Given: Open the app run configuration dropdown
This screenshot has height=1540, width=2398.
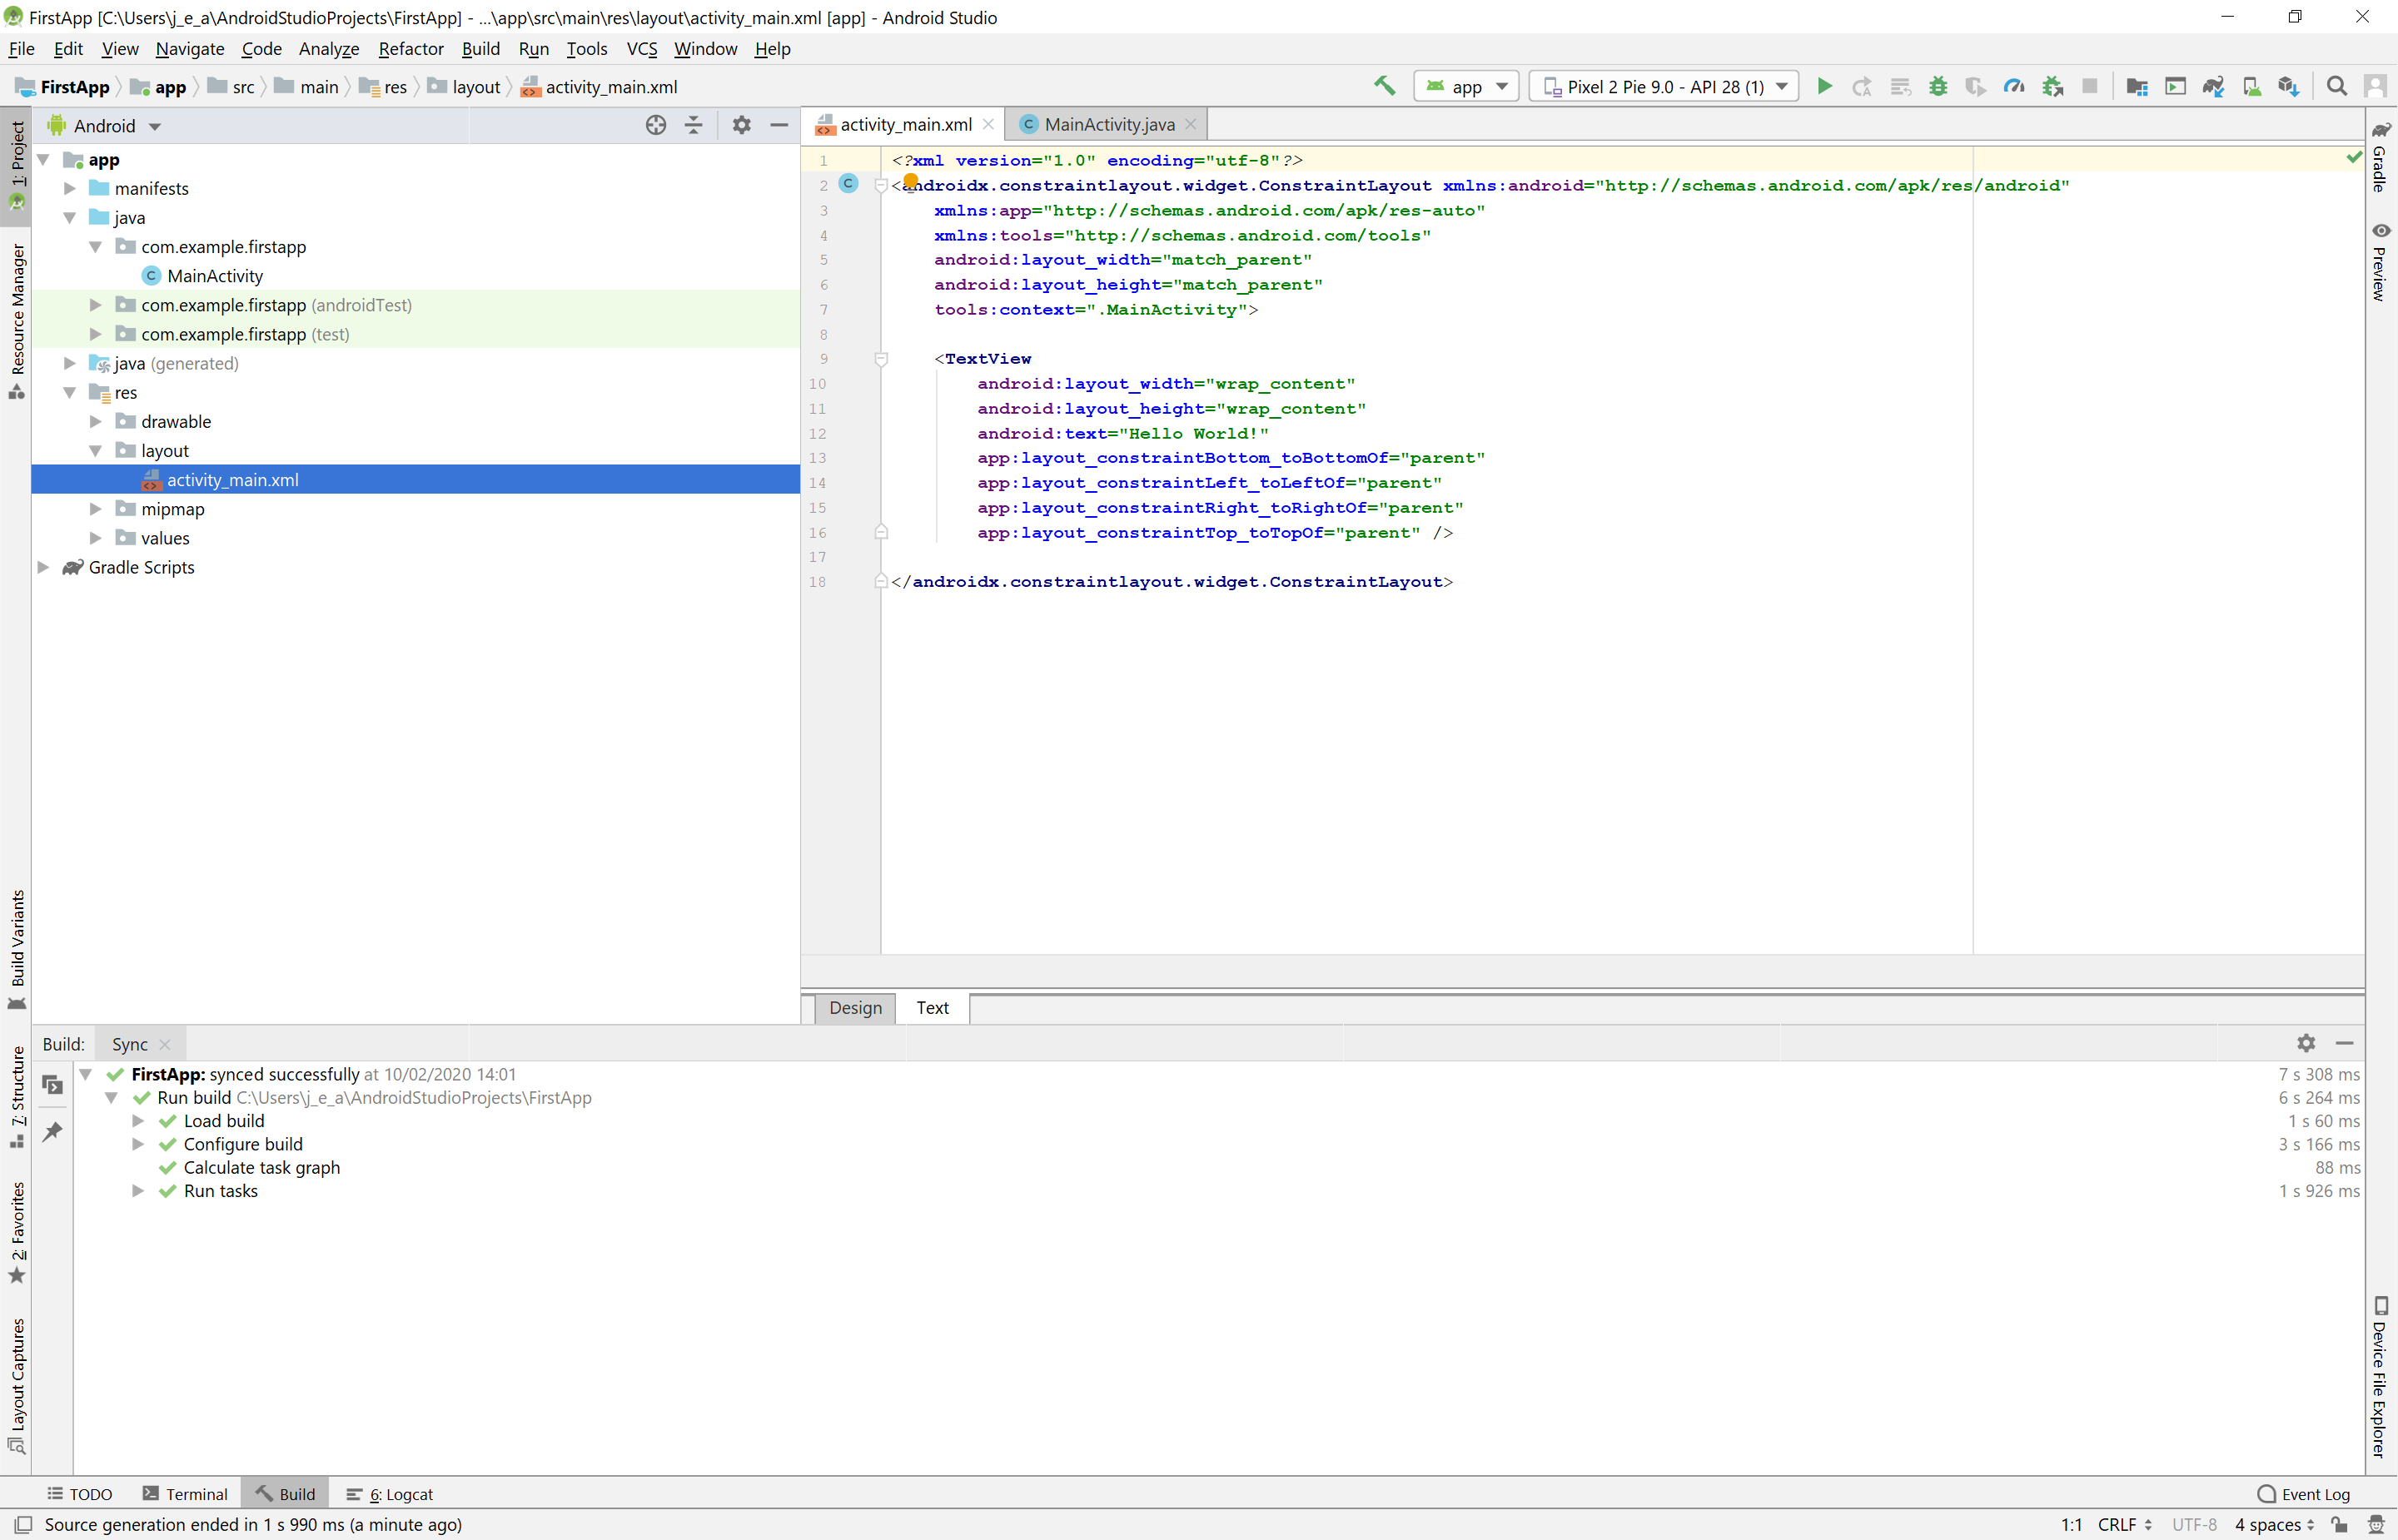Looking at the screenshot, I should [x=1466, y=86].
